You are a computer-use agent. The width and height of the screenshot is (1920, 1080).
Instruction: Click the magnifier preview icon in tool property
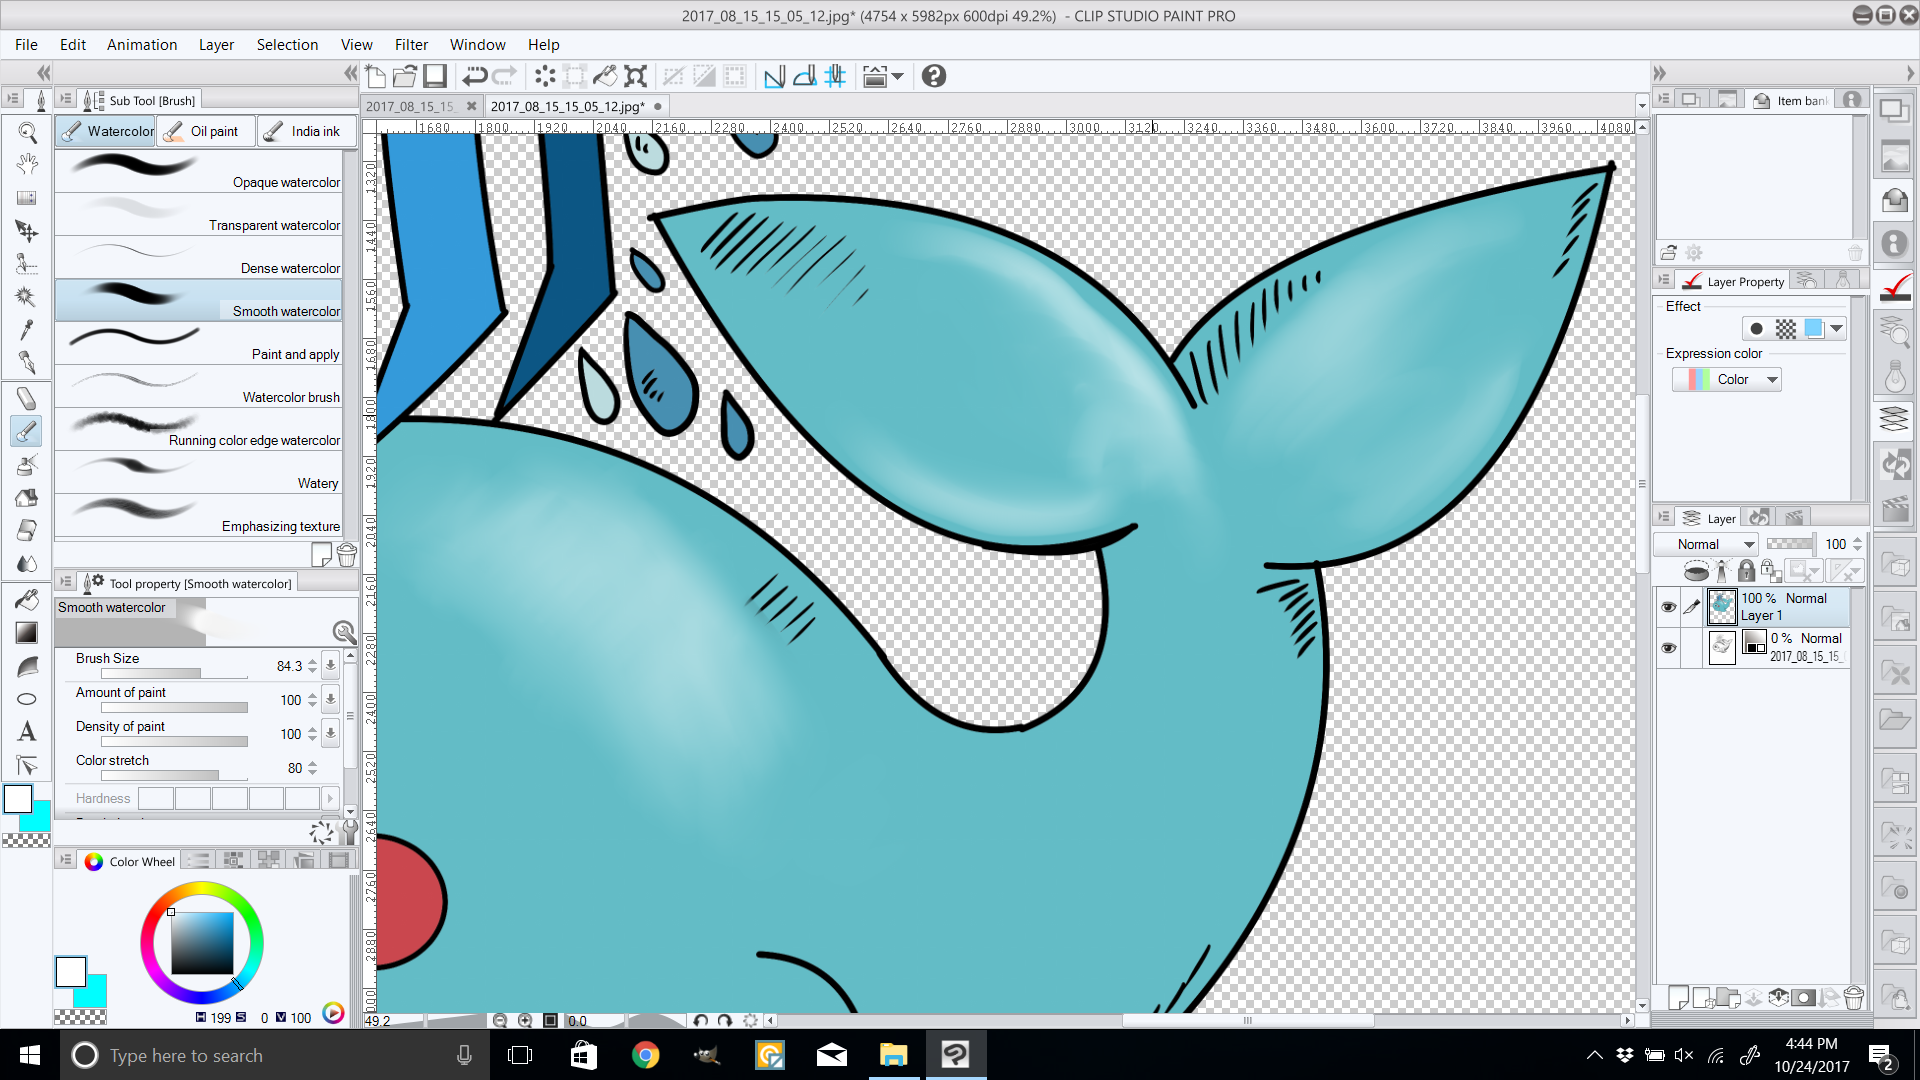[344, 632]
